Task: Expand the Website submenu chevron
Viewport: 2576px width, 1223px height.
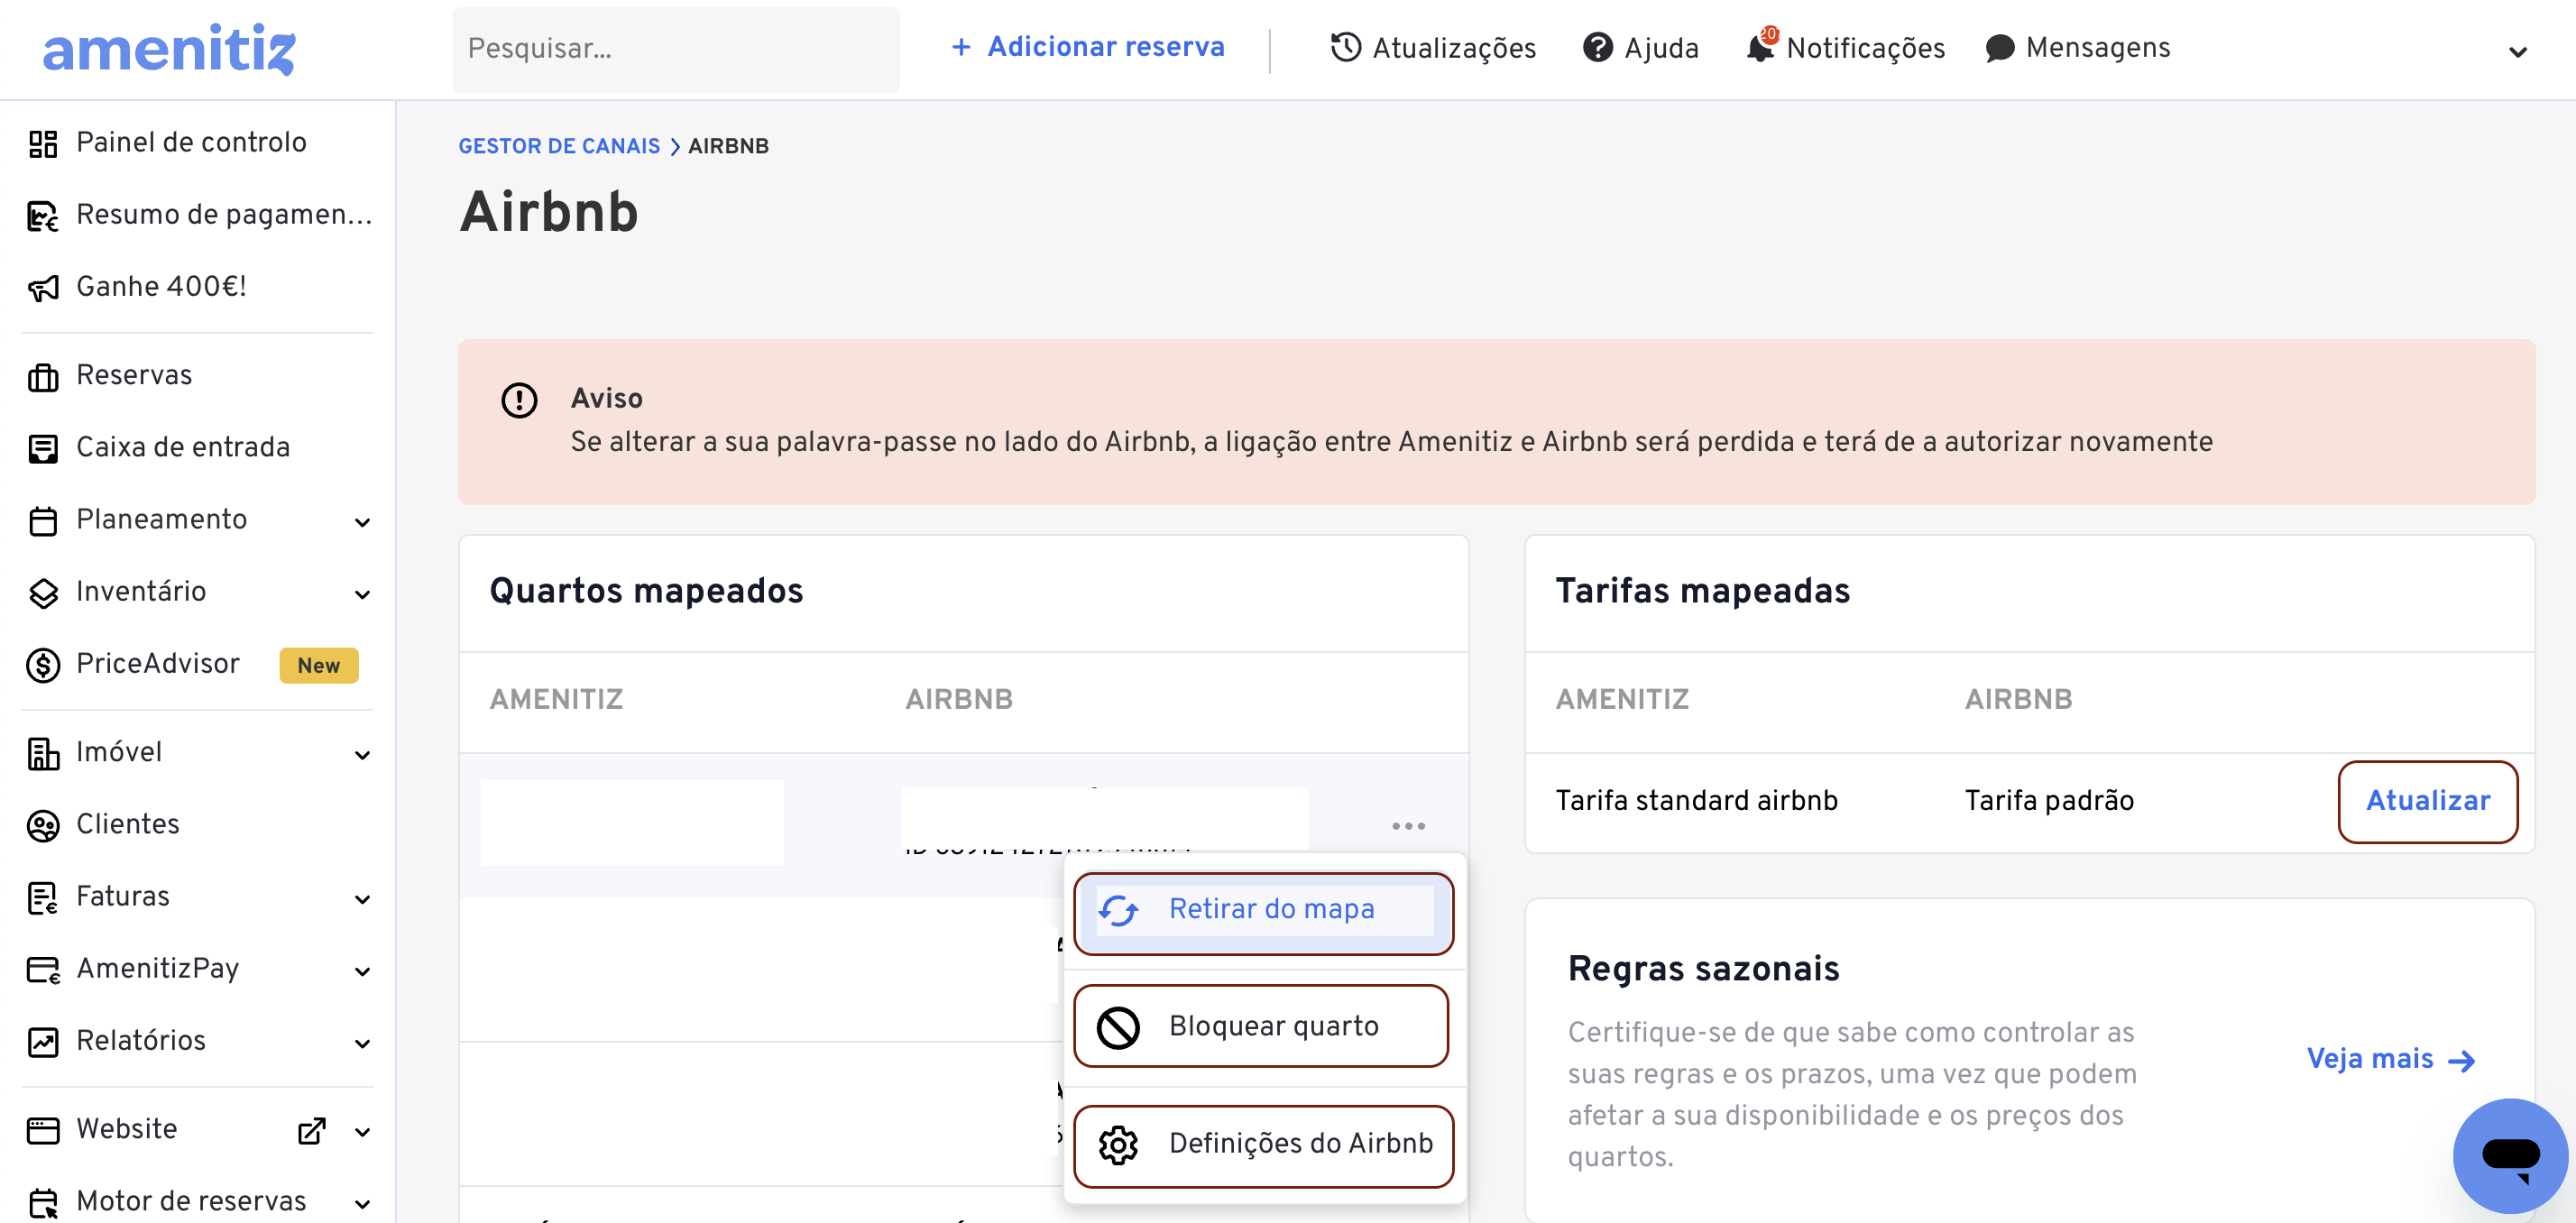Action: tap(363, 1132)
